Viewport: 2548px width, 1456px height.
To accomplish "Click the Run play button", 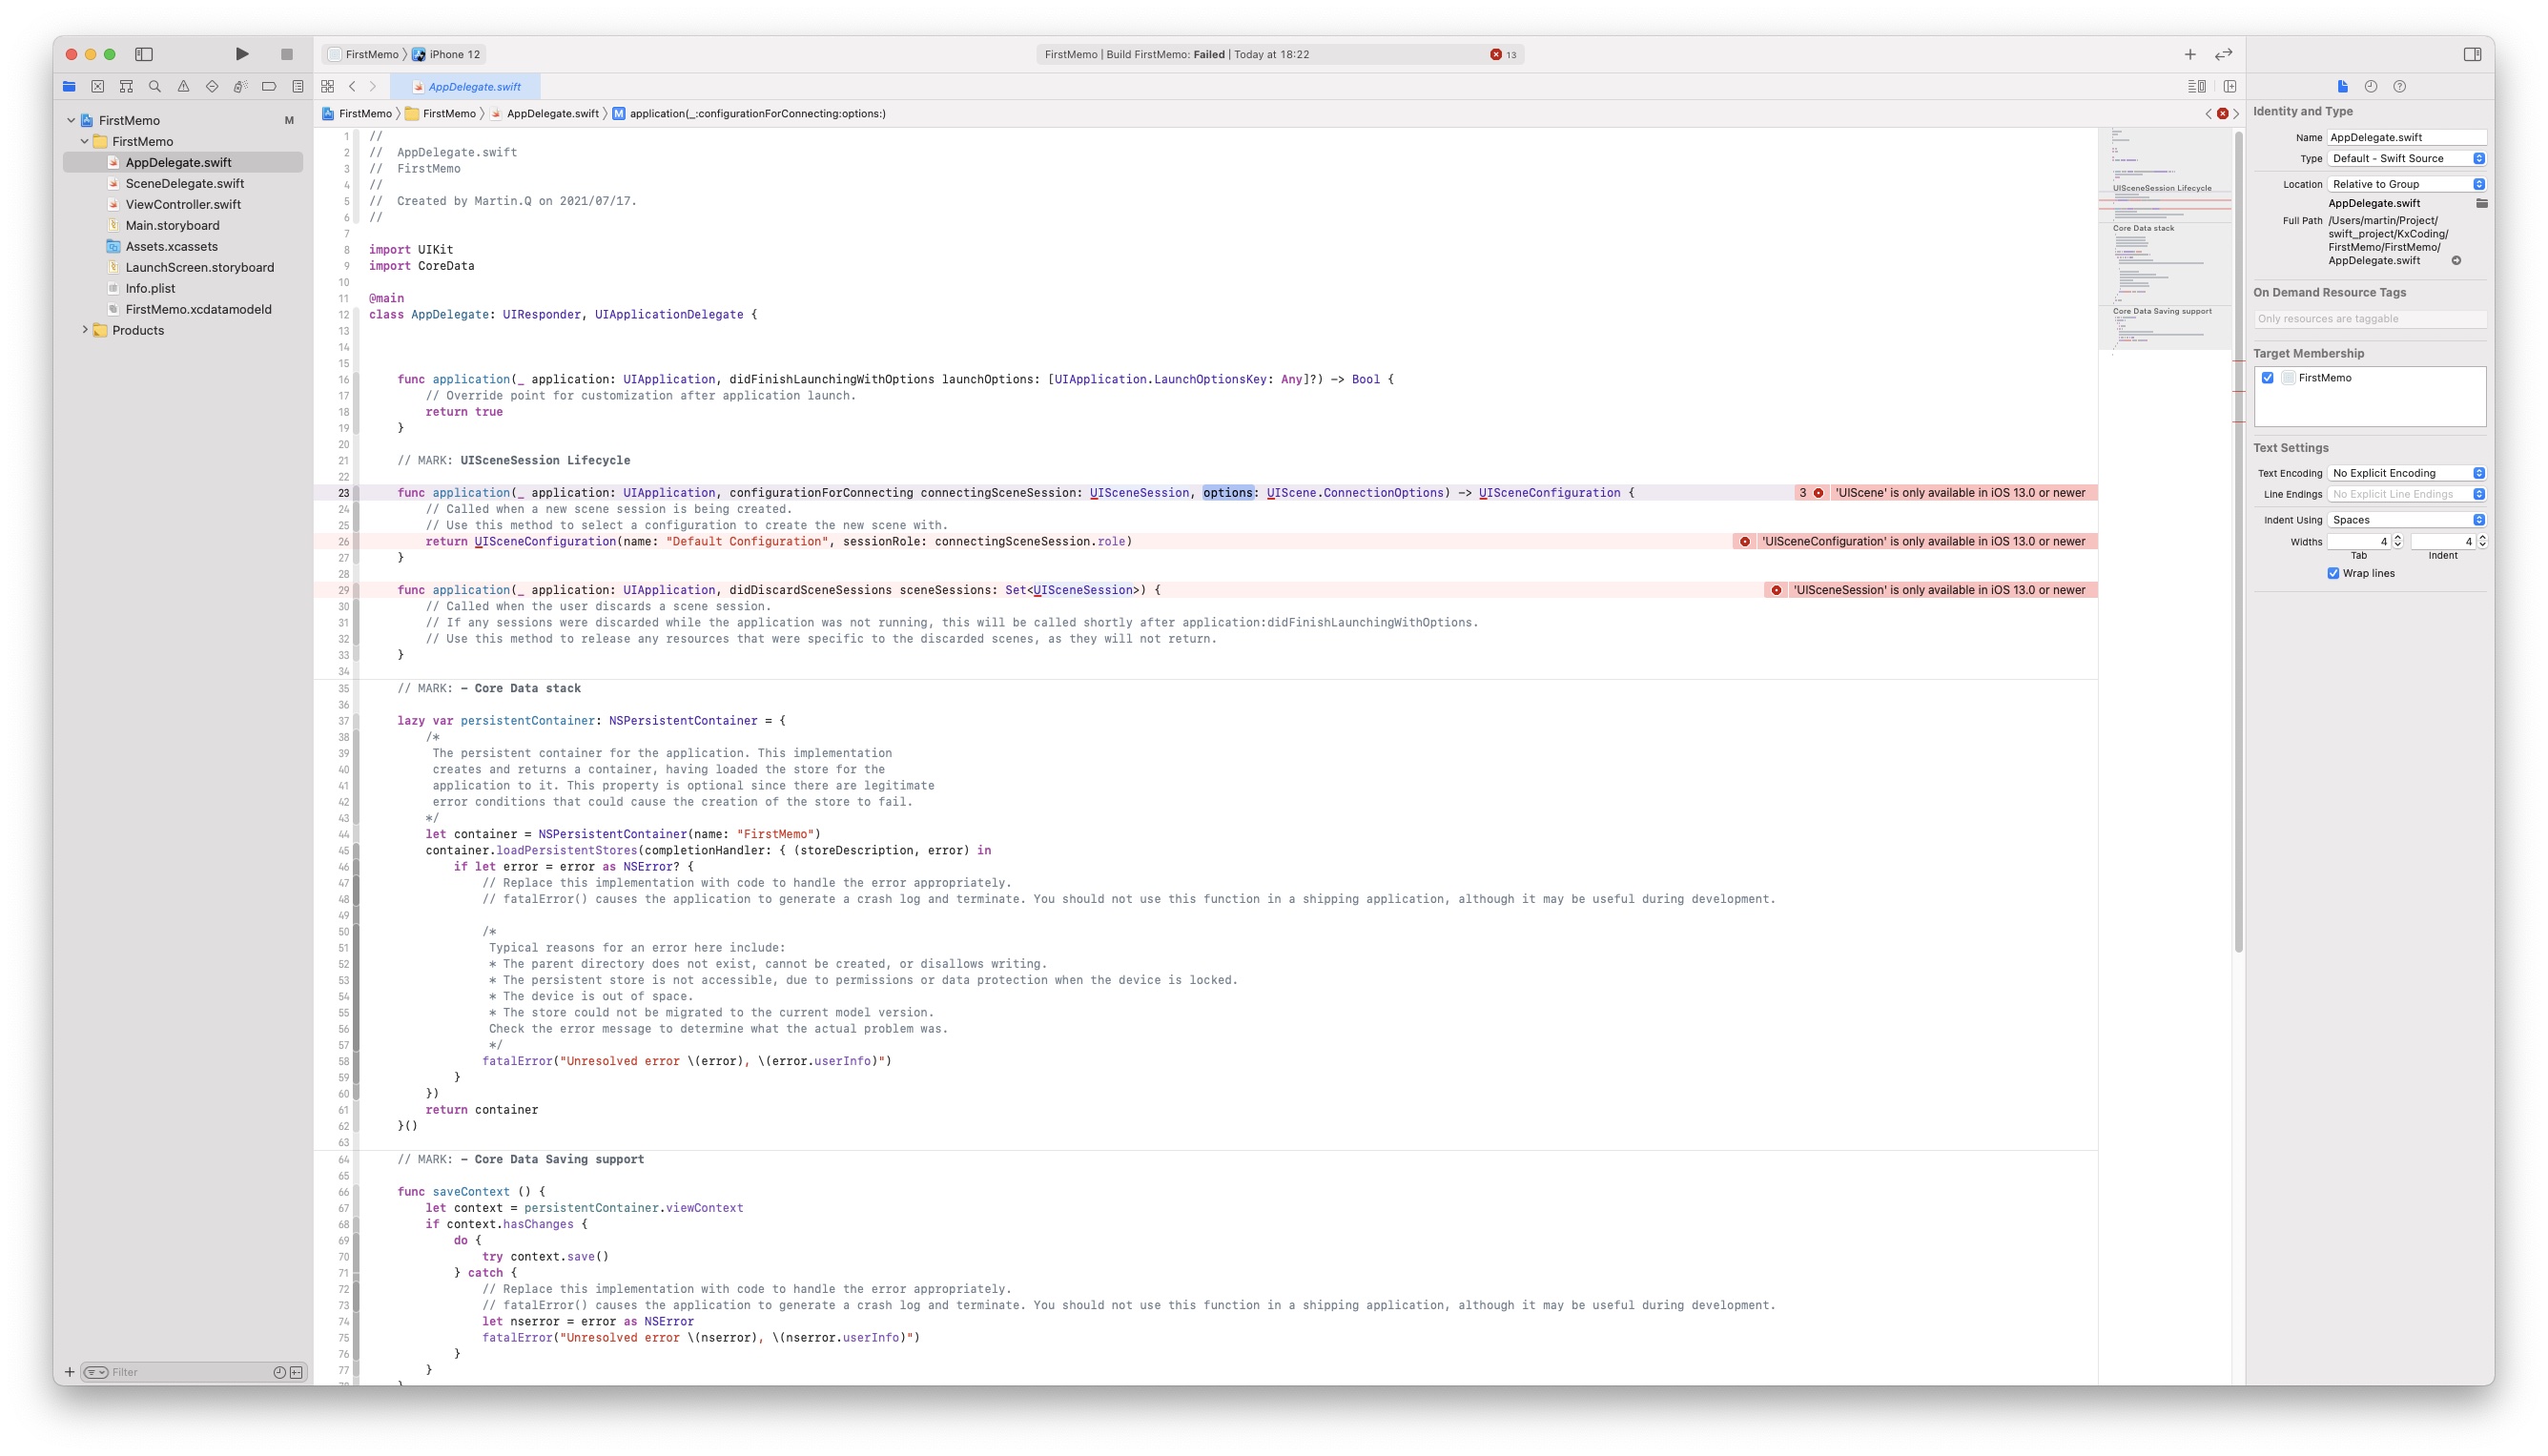I will coord(242,54).
